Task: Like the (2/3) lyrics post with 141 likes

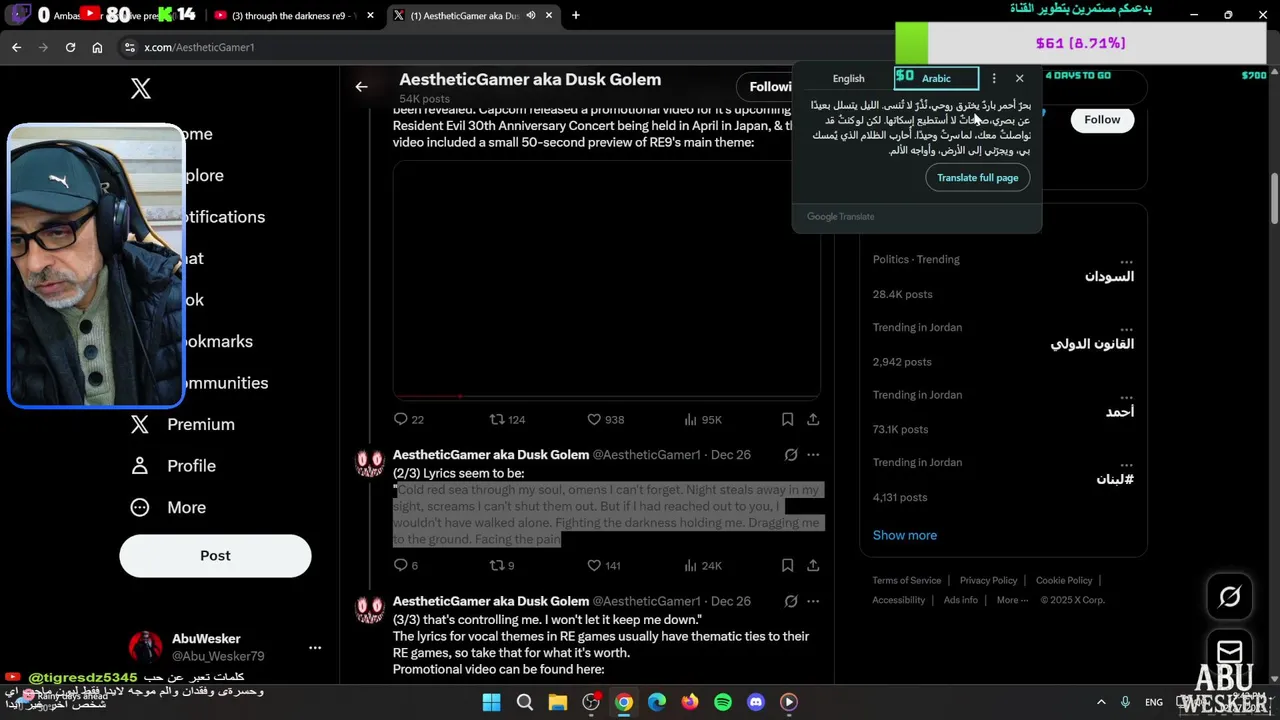Action: click(604, 565)
